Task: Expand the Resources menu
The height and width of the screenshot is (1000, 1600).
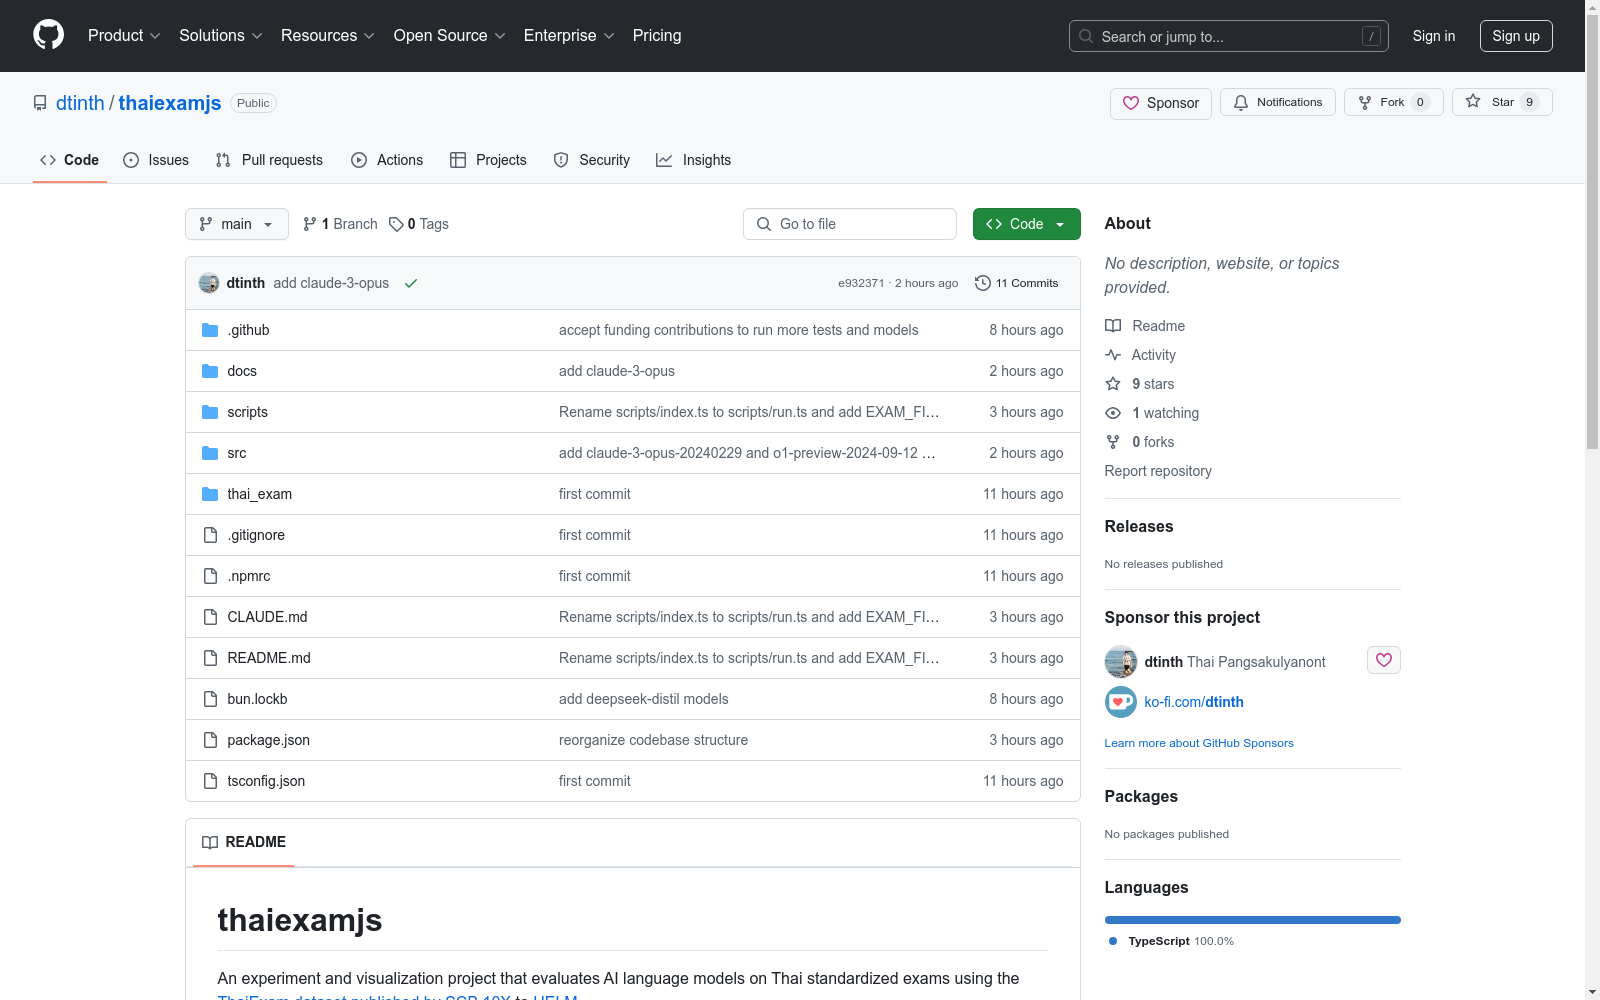Action: (328, 36)
